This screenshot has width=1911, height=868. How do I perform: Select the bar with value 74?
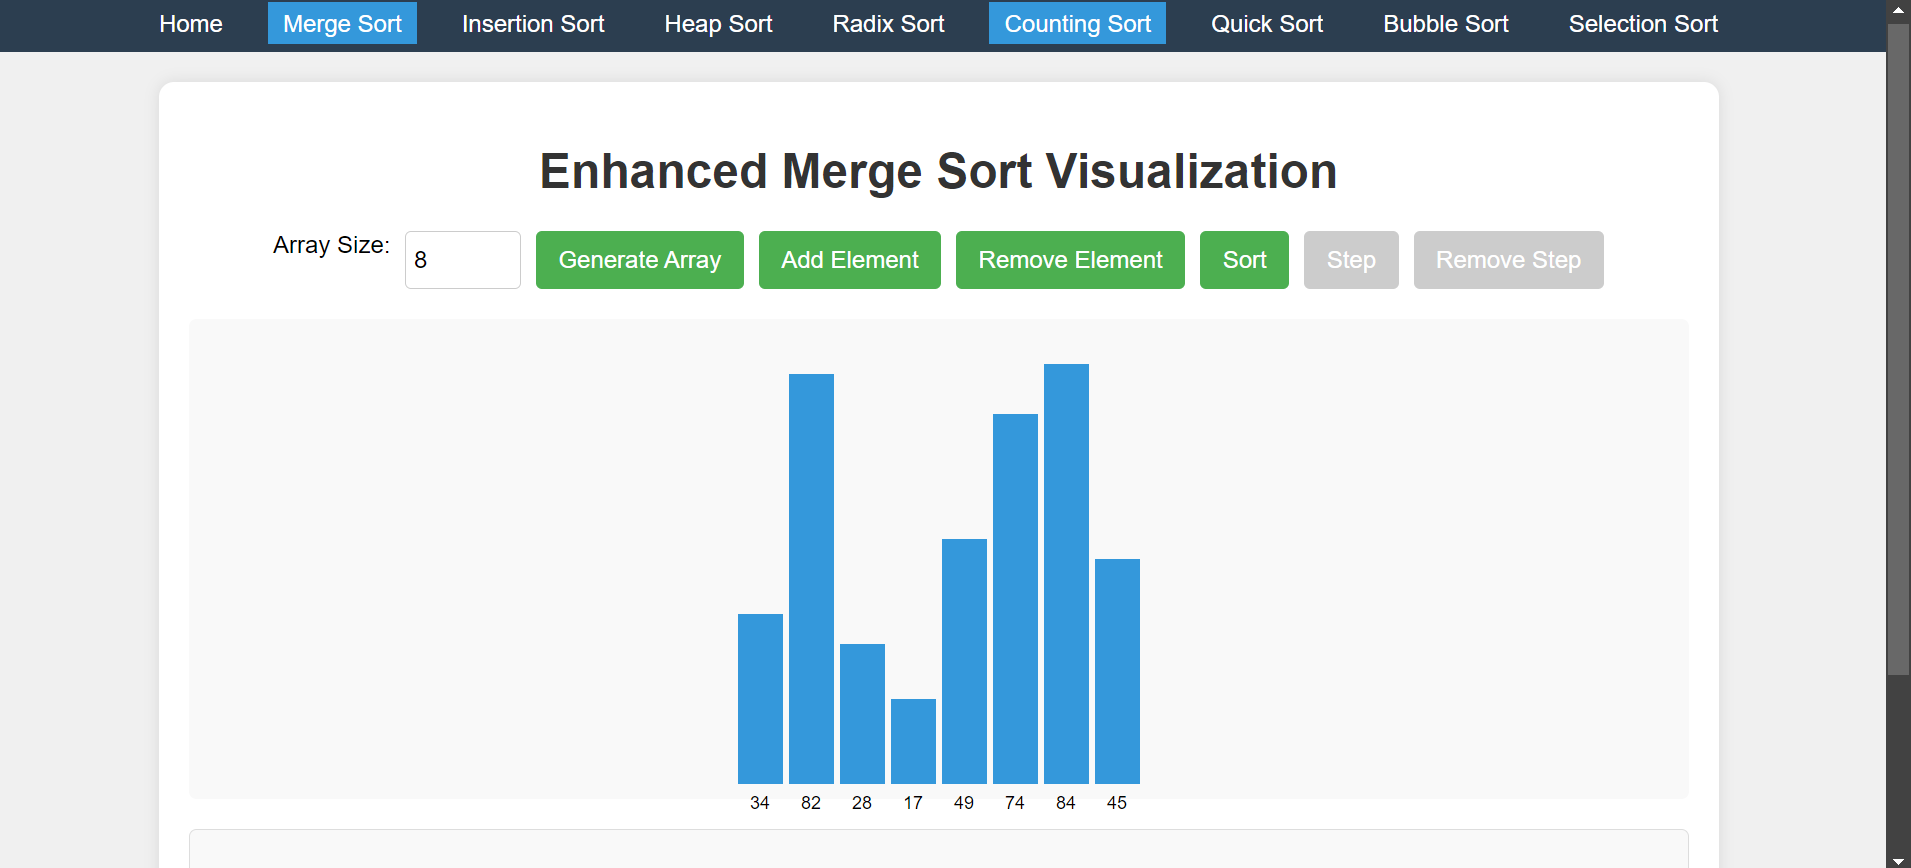tap(1015, 599)
